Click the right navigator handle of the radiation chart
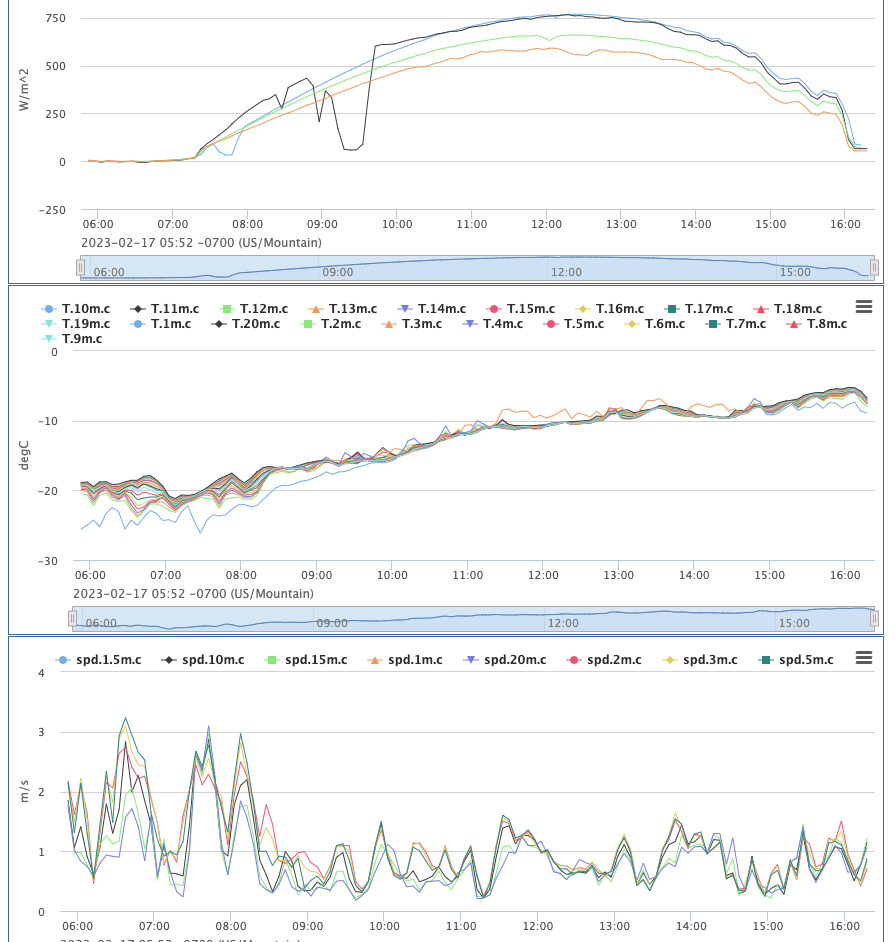 coord(874,267)
